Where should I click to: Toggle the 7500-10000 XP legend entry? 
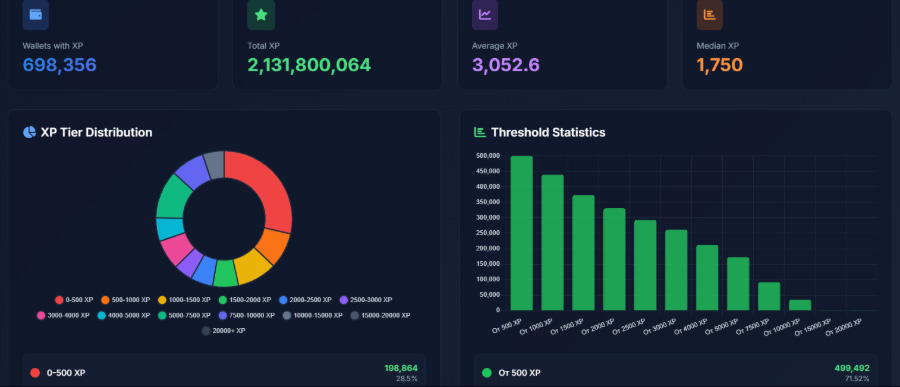pyautogui.click(x=249, y=315)
